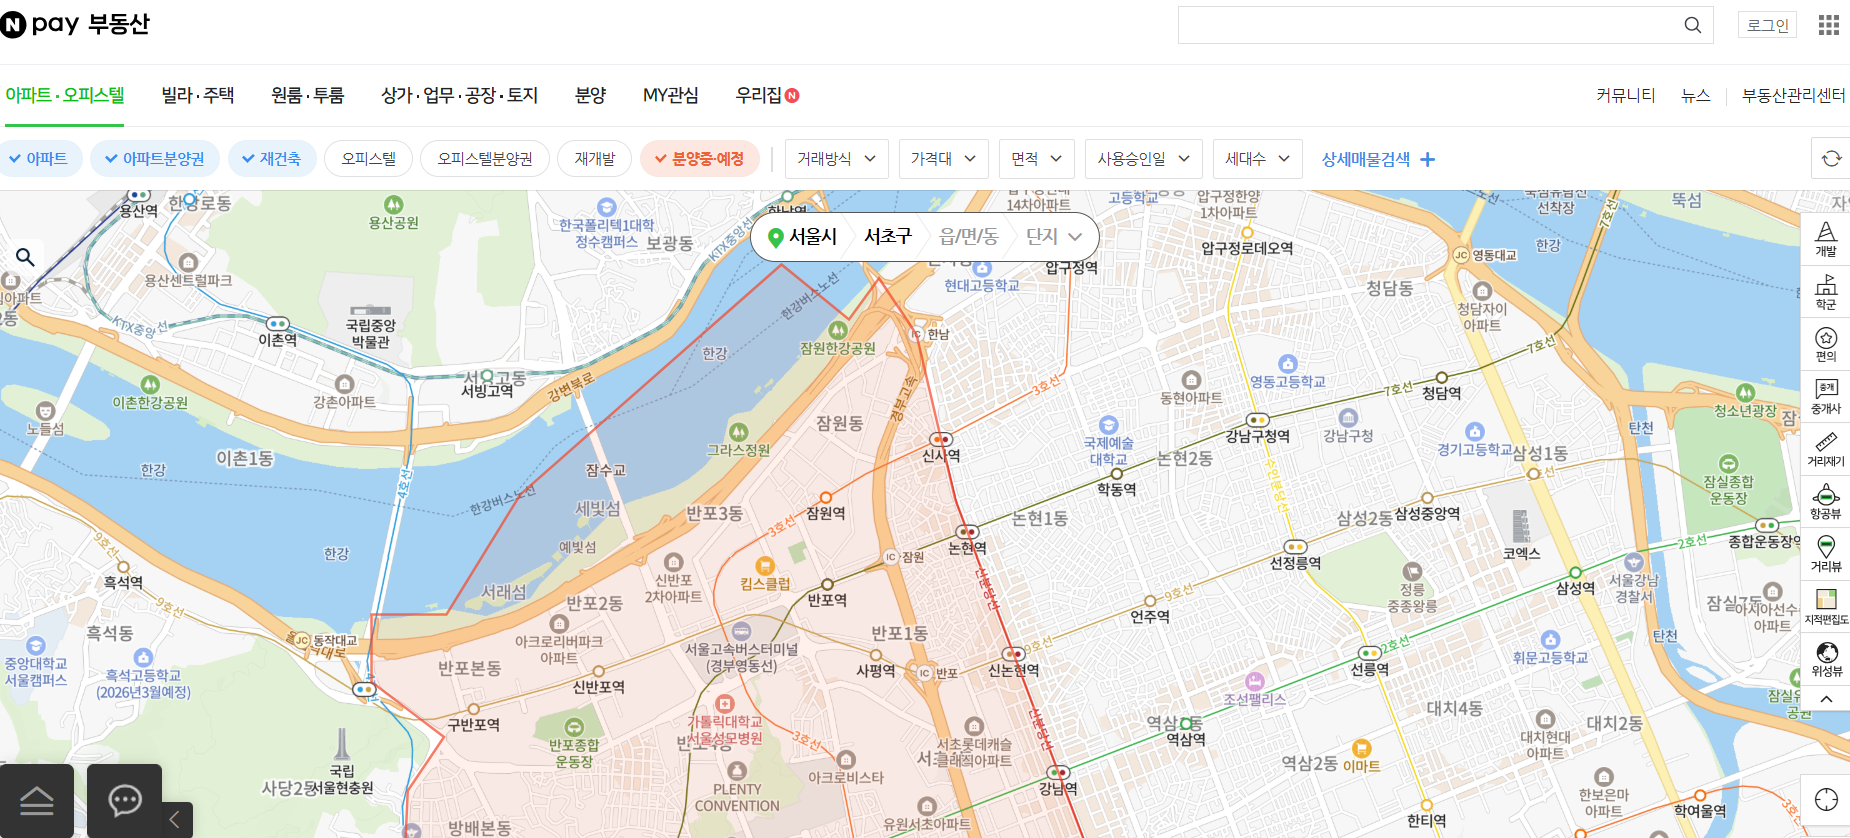Open the apps grid menu icon
1850x838 pixels.
[x=1829, y=25]
